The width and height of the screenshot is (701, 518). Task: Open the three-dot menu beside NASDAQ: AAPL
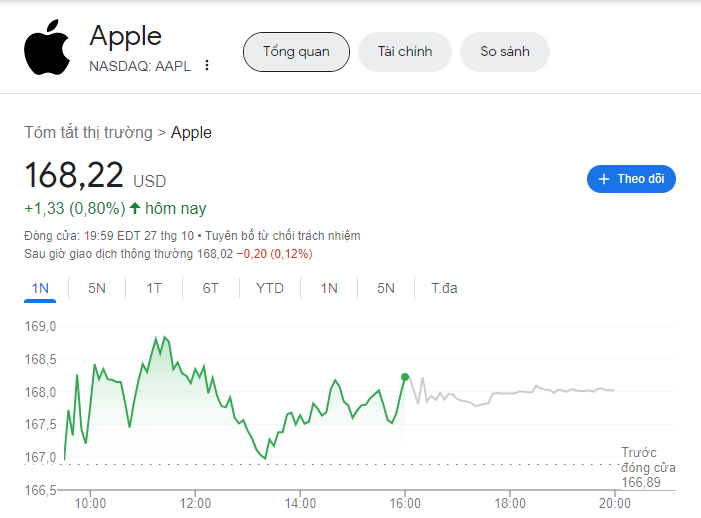pyautogui.click(x=207, y=66)
